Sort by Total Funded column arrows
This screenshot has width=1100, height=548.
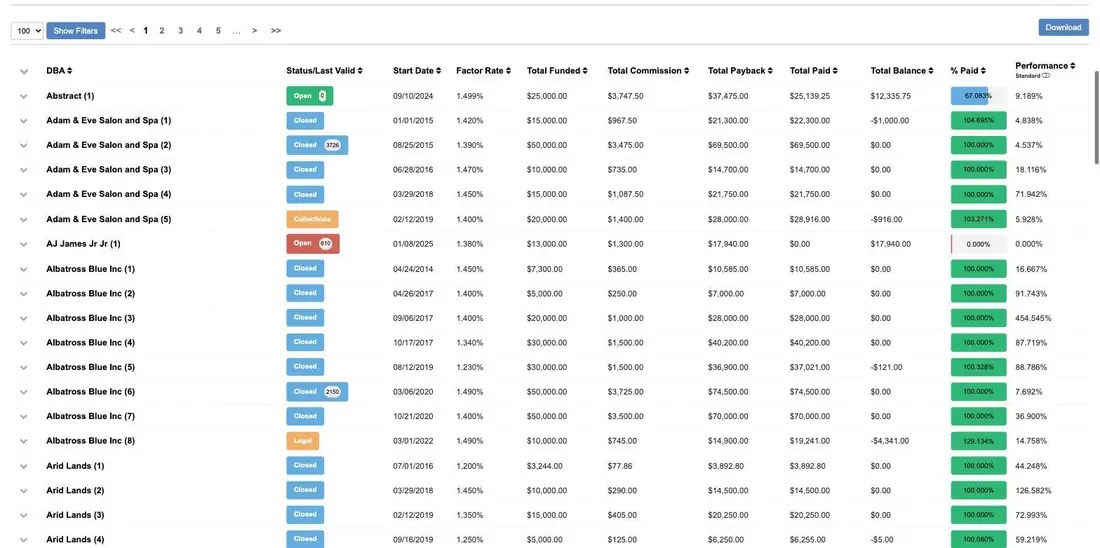click(585, 71)
